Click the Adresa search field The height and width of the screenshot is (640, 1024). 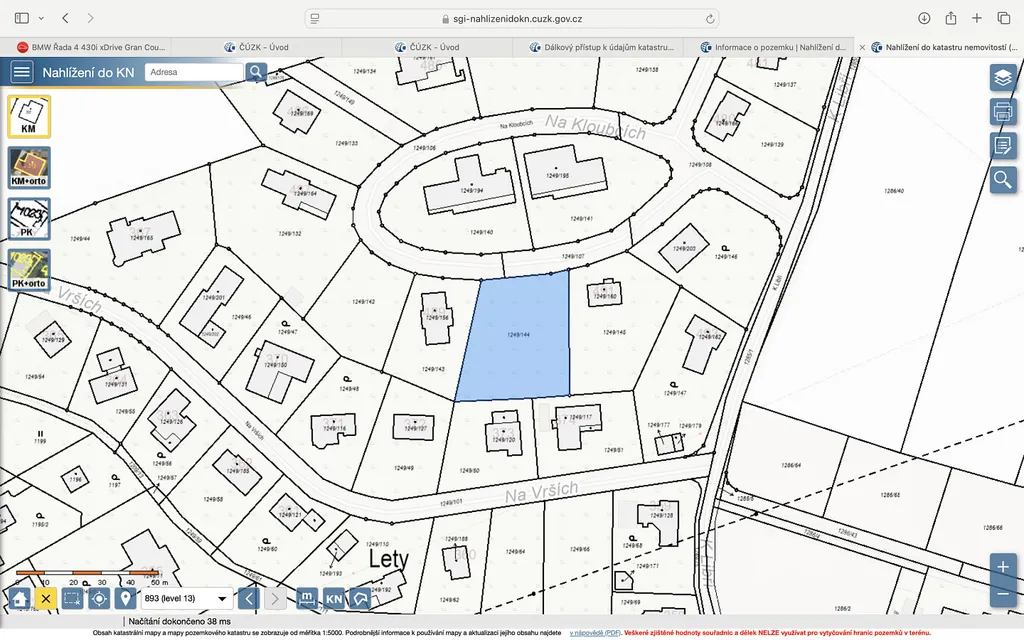click(x=193, y=72)
